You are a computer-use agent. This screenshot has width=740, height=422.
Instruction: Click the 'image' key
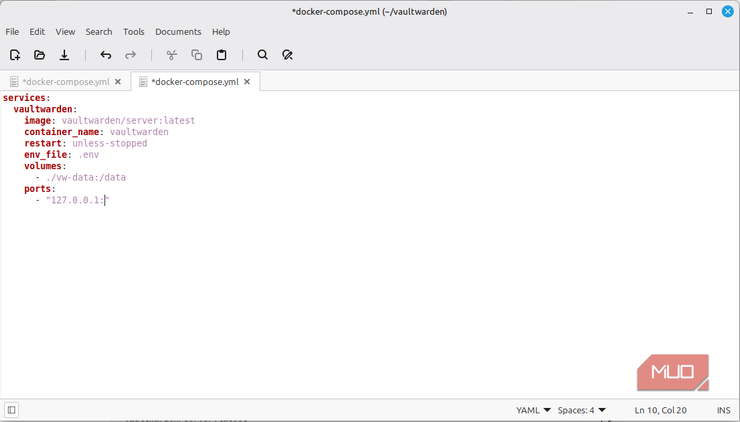click(x=37, y=120)
